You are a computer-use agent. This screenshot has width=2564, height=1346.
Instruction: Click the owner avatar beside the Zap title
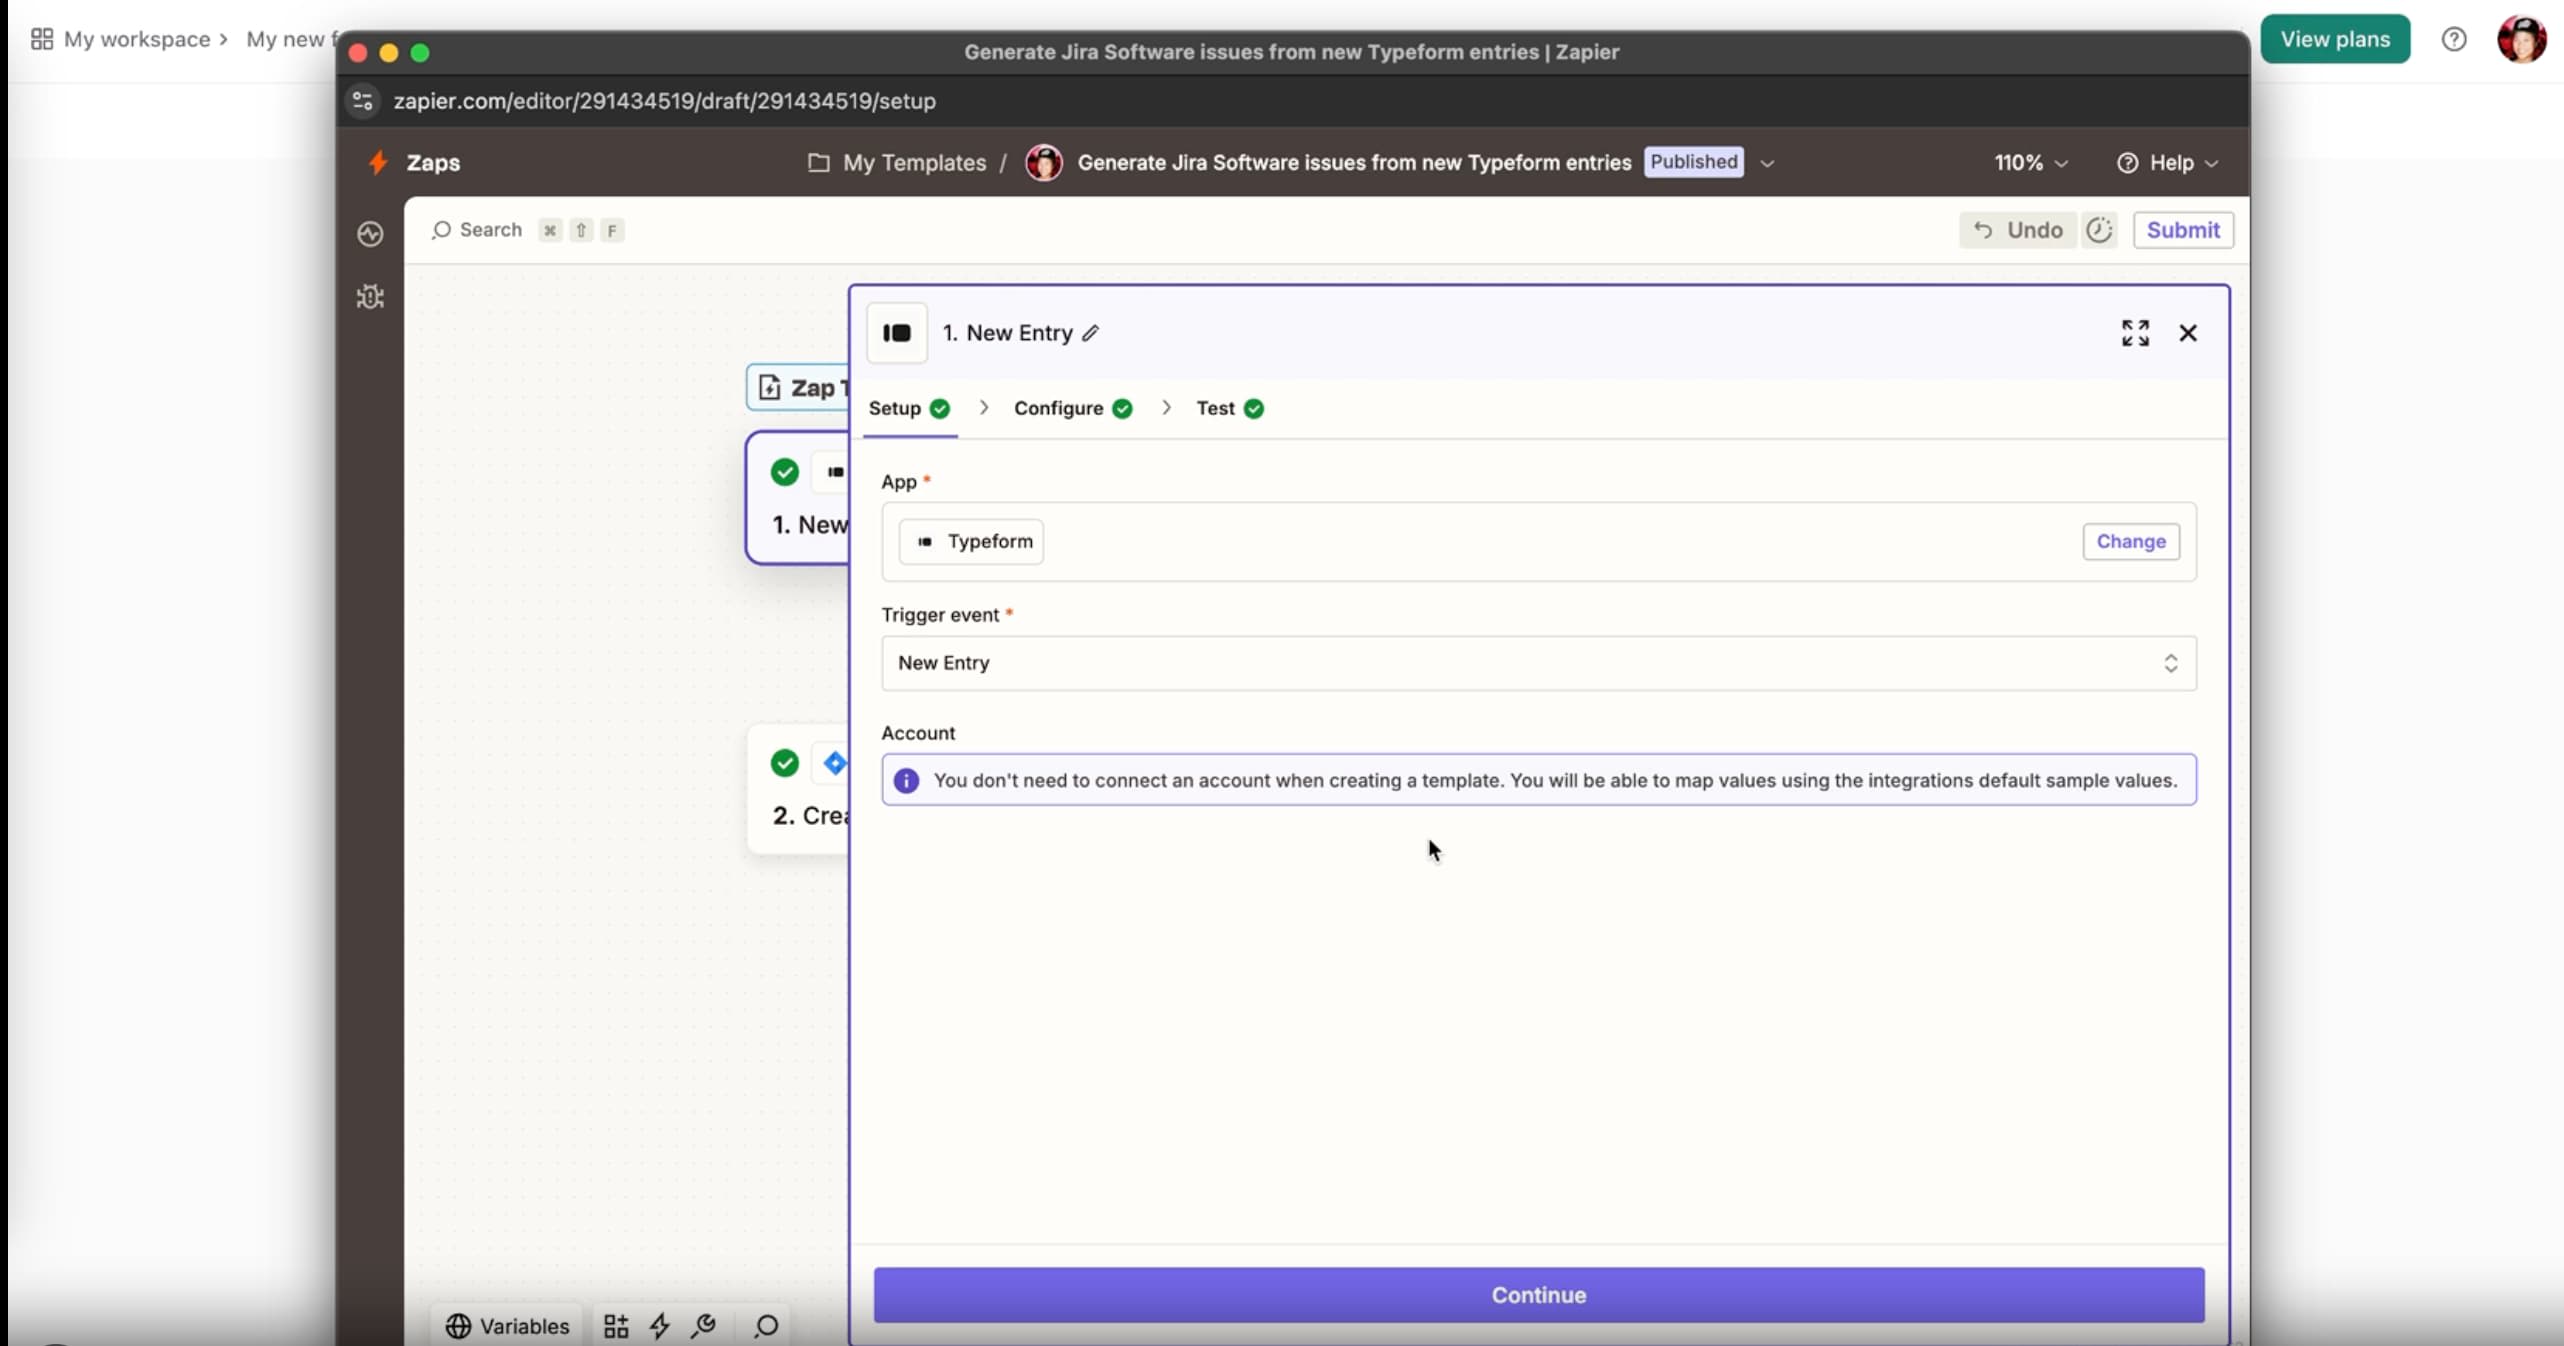(x=1044, y=162)
